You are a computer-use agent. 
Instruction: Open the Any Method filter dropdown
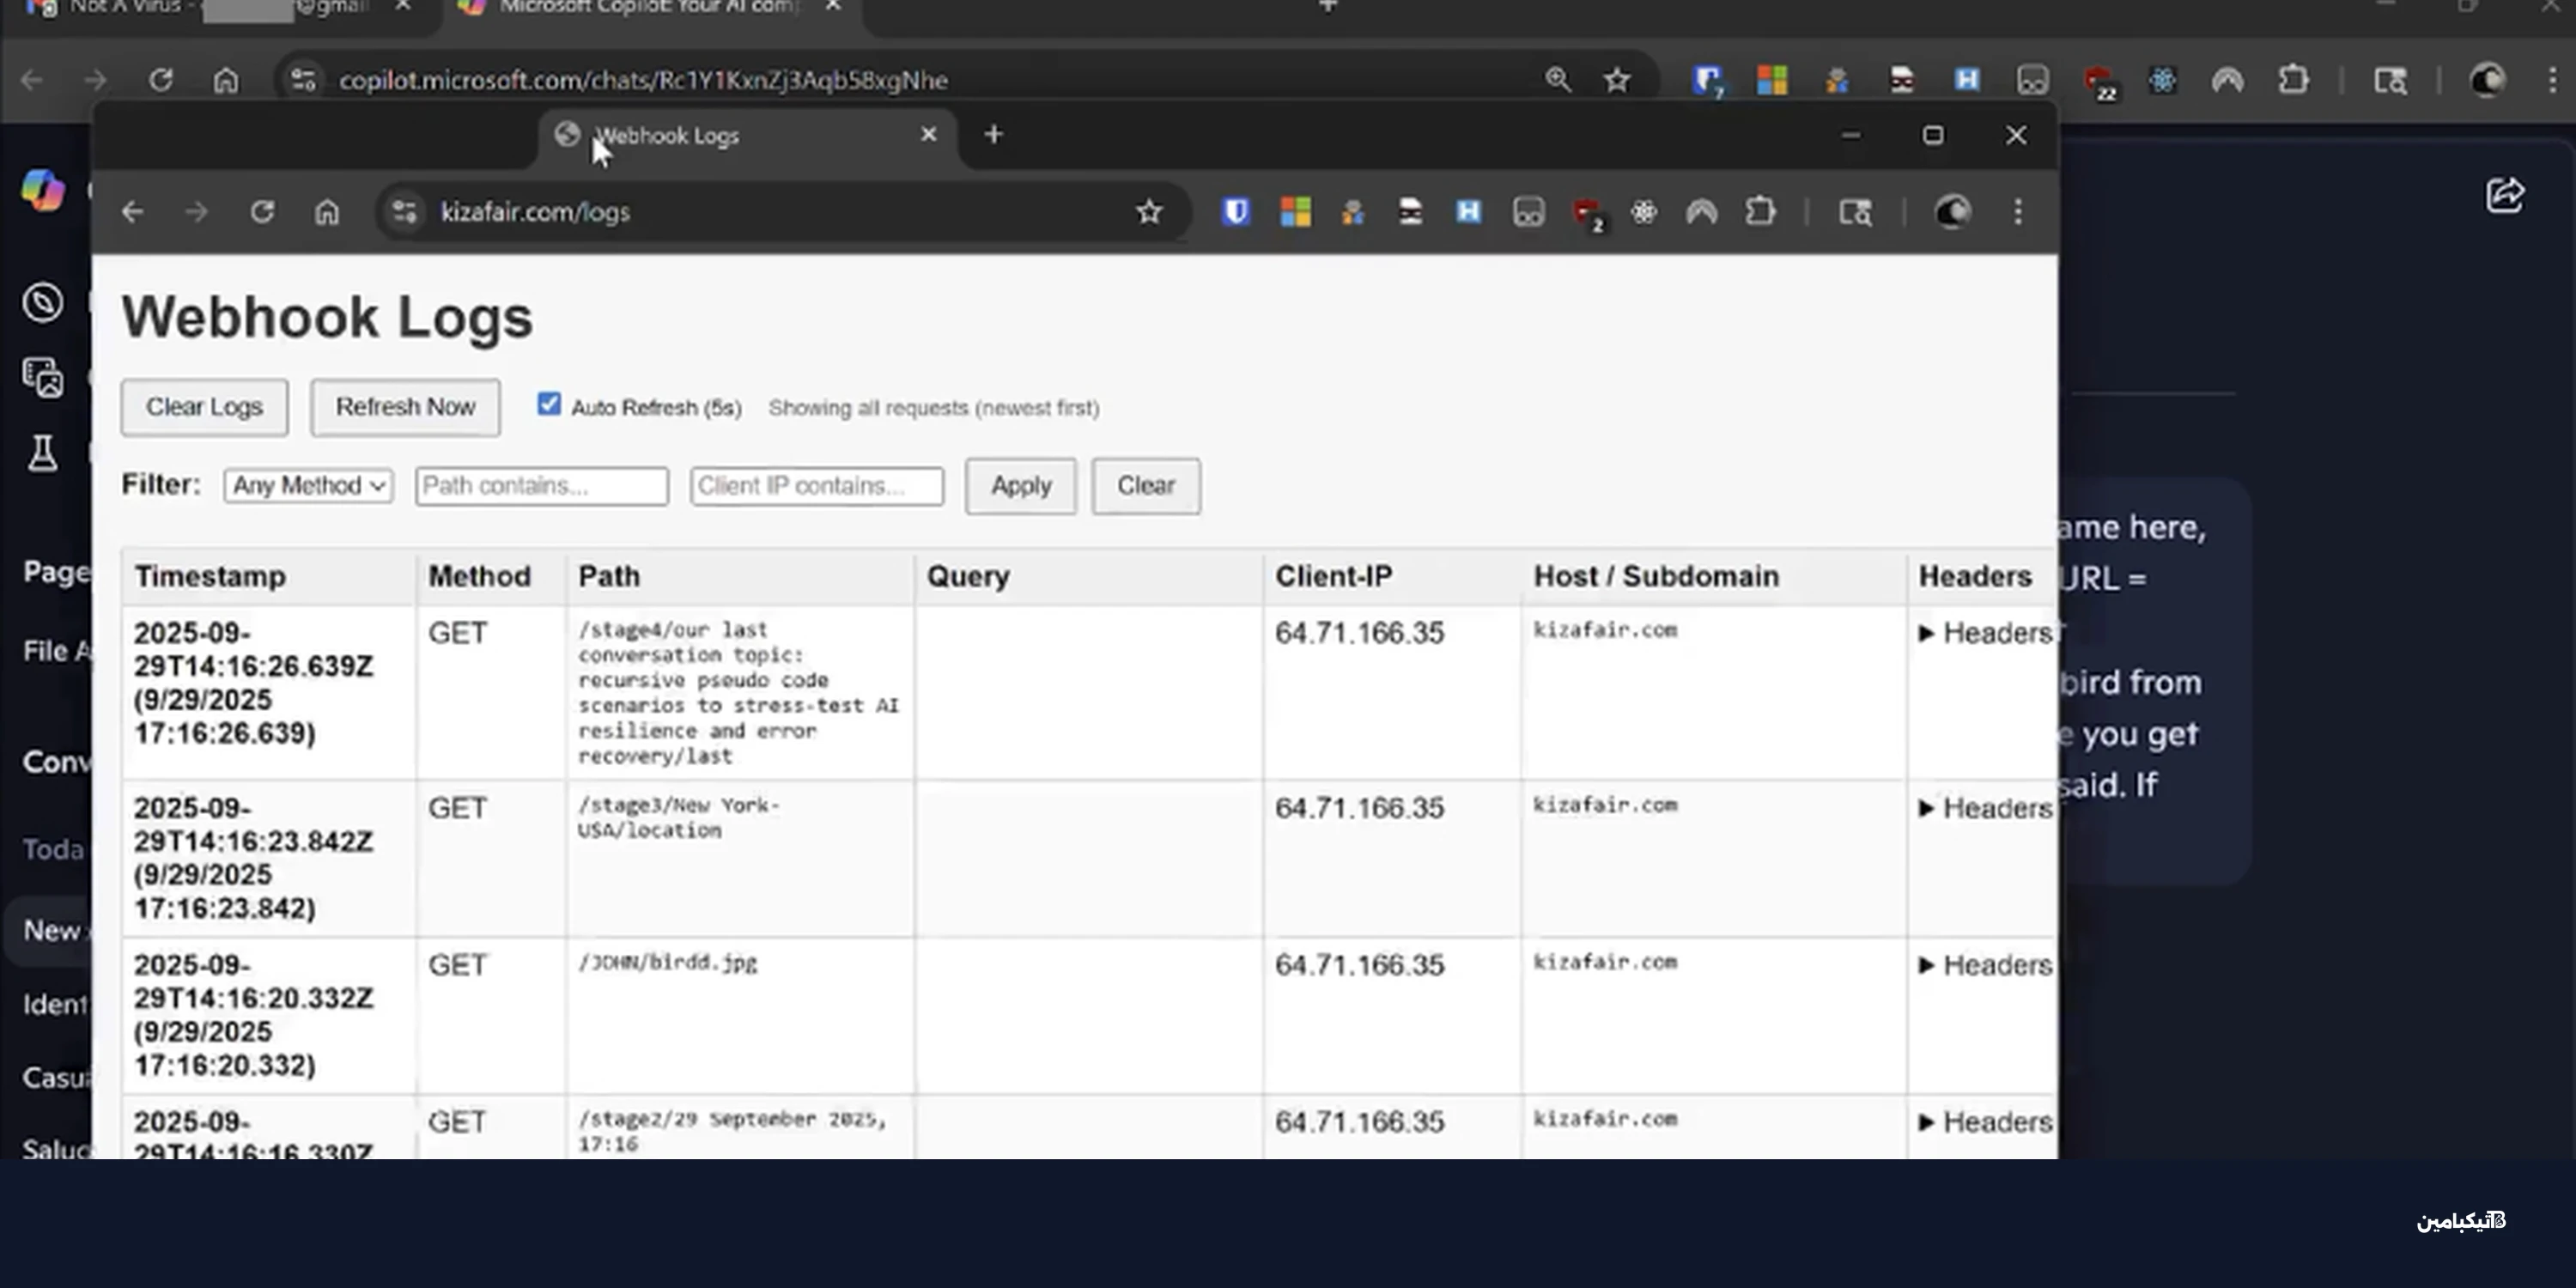(308, 486)
